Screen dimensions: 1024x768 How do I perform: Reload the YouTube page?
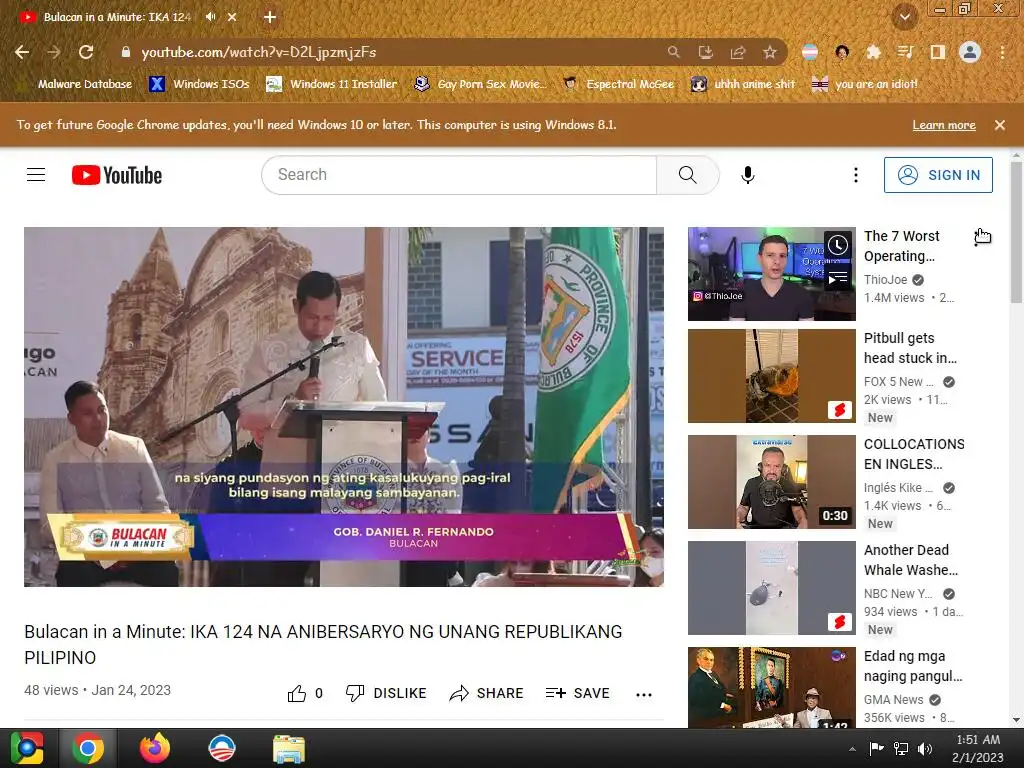(86, 52)
